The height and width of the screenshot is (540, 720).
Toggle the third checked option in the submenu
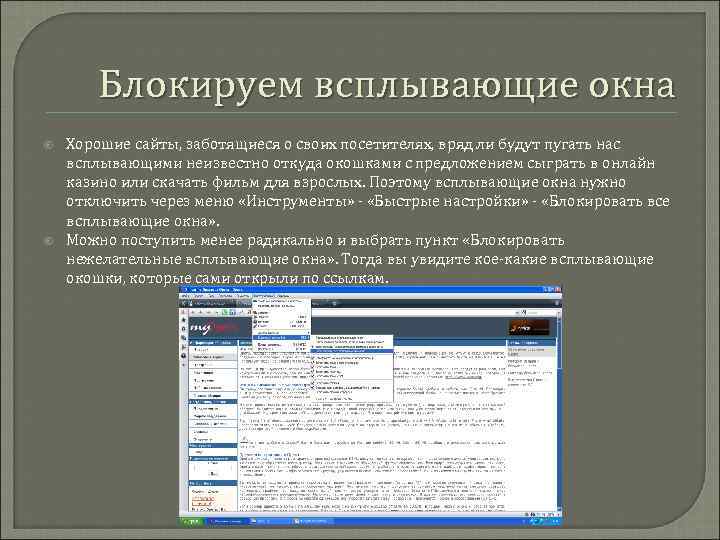tap(352, 367)
